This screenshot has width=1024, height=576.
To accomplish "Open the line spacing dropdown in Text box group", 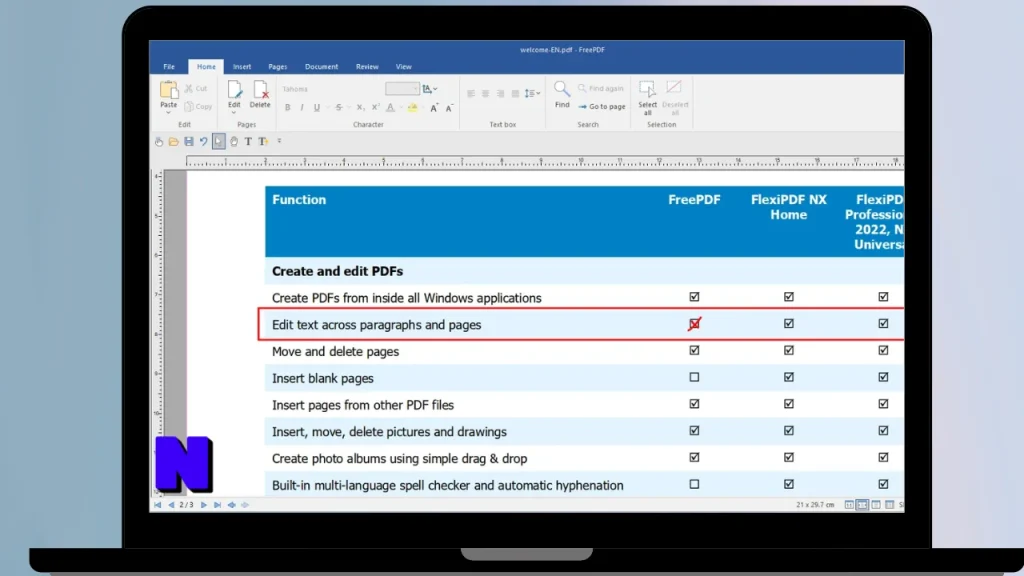I will [532, 94].
